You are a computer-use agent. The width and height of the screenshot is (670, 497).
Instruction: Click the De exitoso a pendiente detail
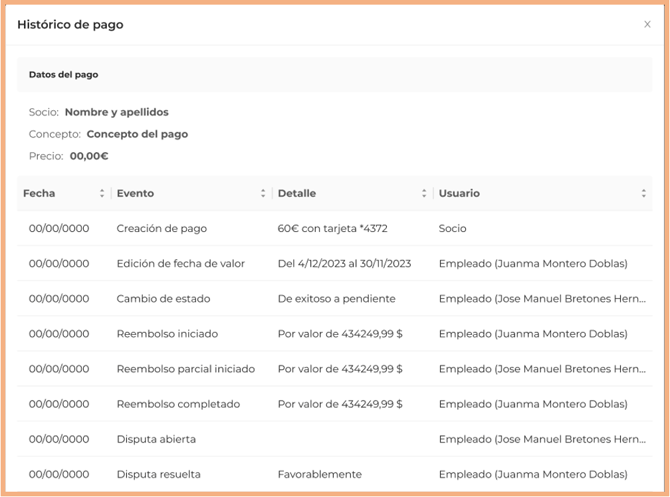[336, 299]
